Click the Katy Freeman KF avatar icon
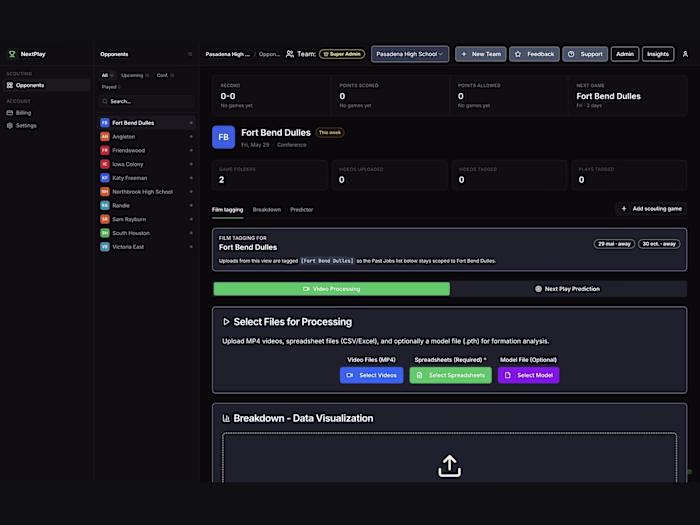Screen dimensions: 700x525 105,178
